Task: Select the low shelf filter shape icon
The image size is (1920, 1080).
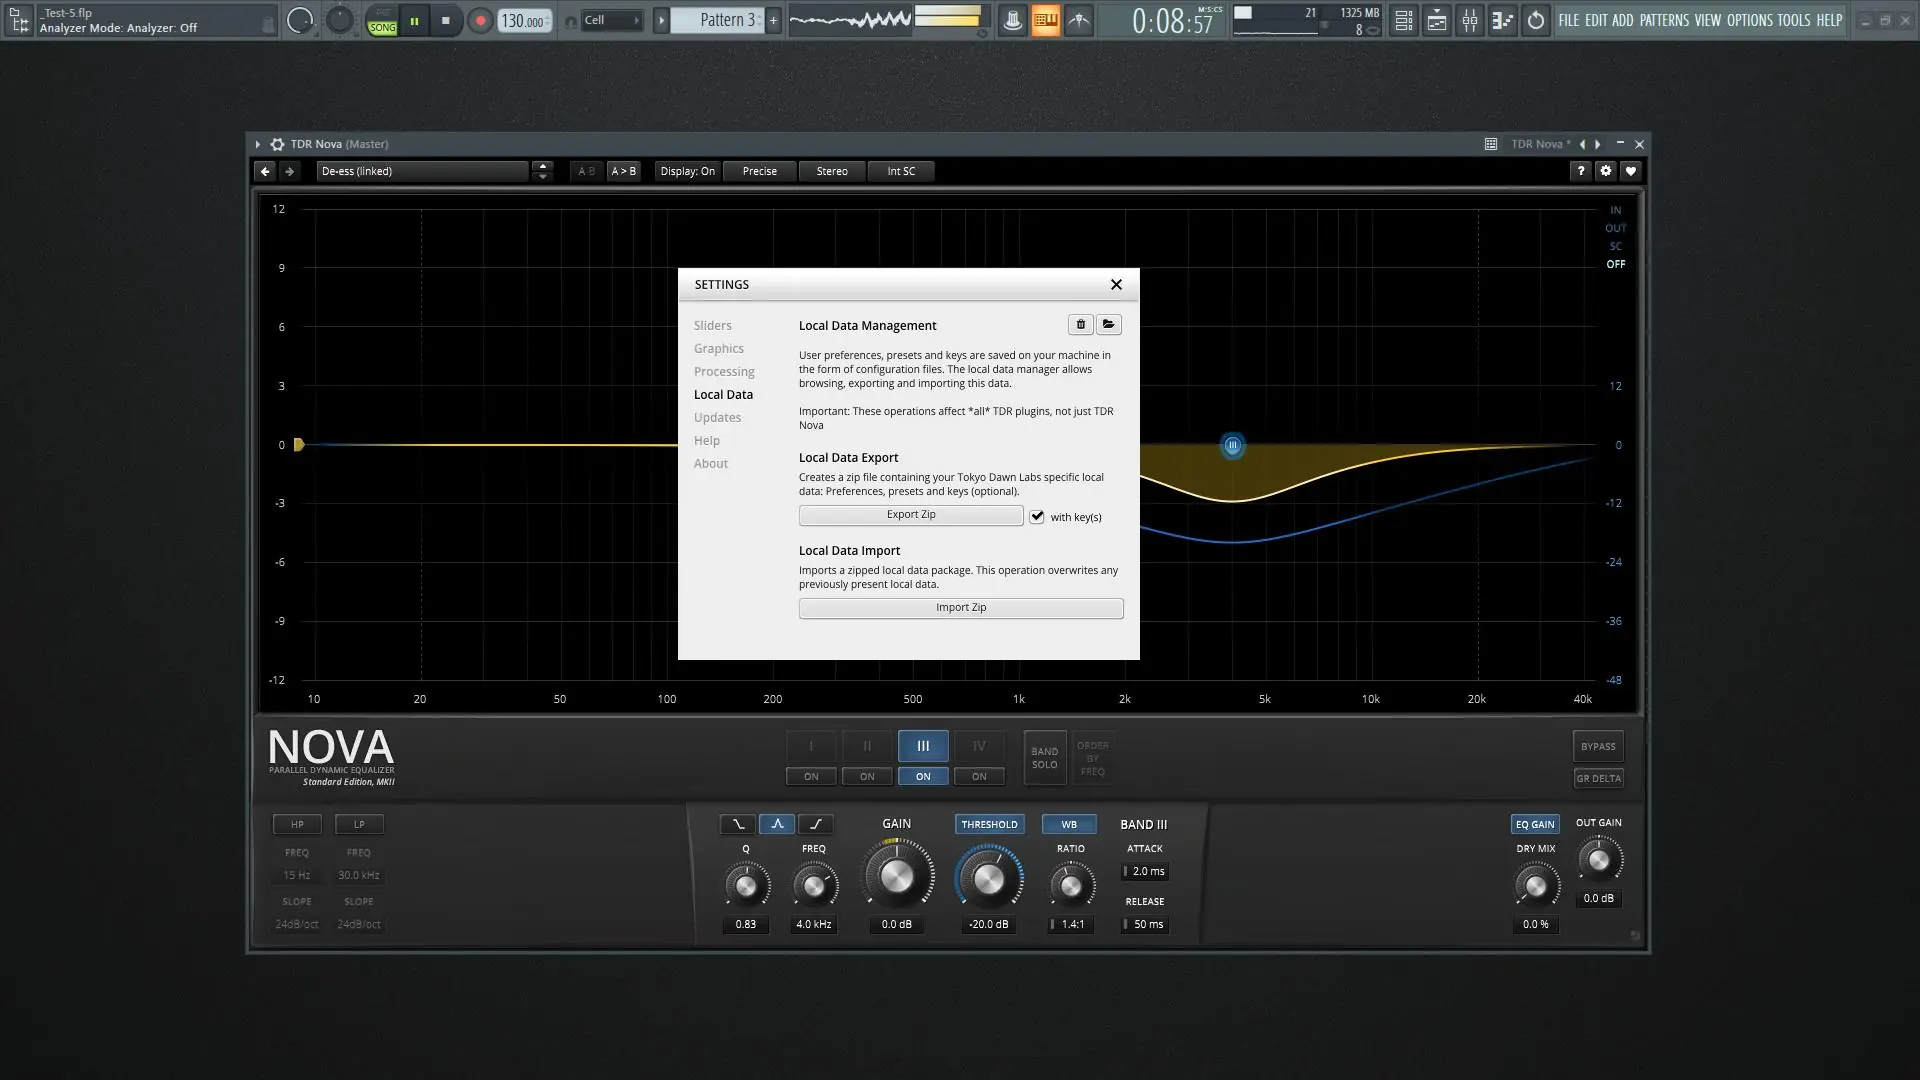Action: (738, 824)
